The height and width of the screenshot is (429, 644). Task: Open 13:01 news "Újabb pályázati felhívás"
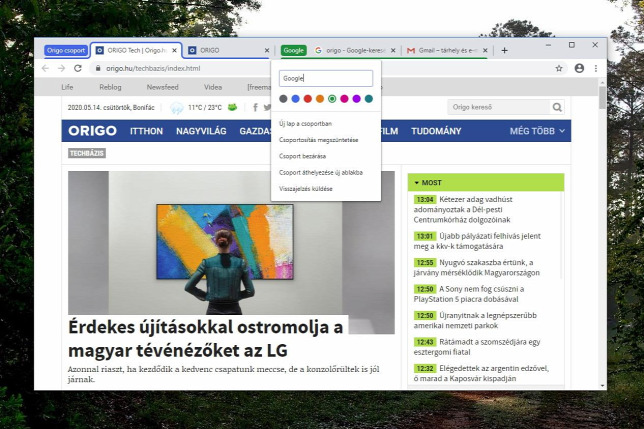click(x=477, y=241)
